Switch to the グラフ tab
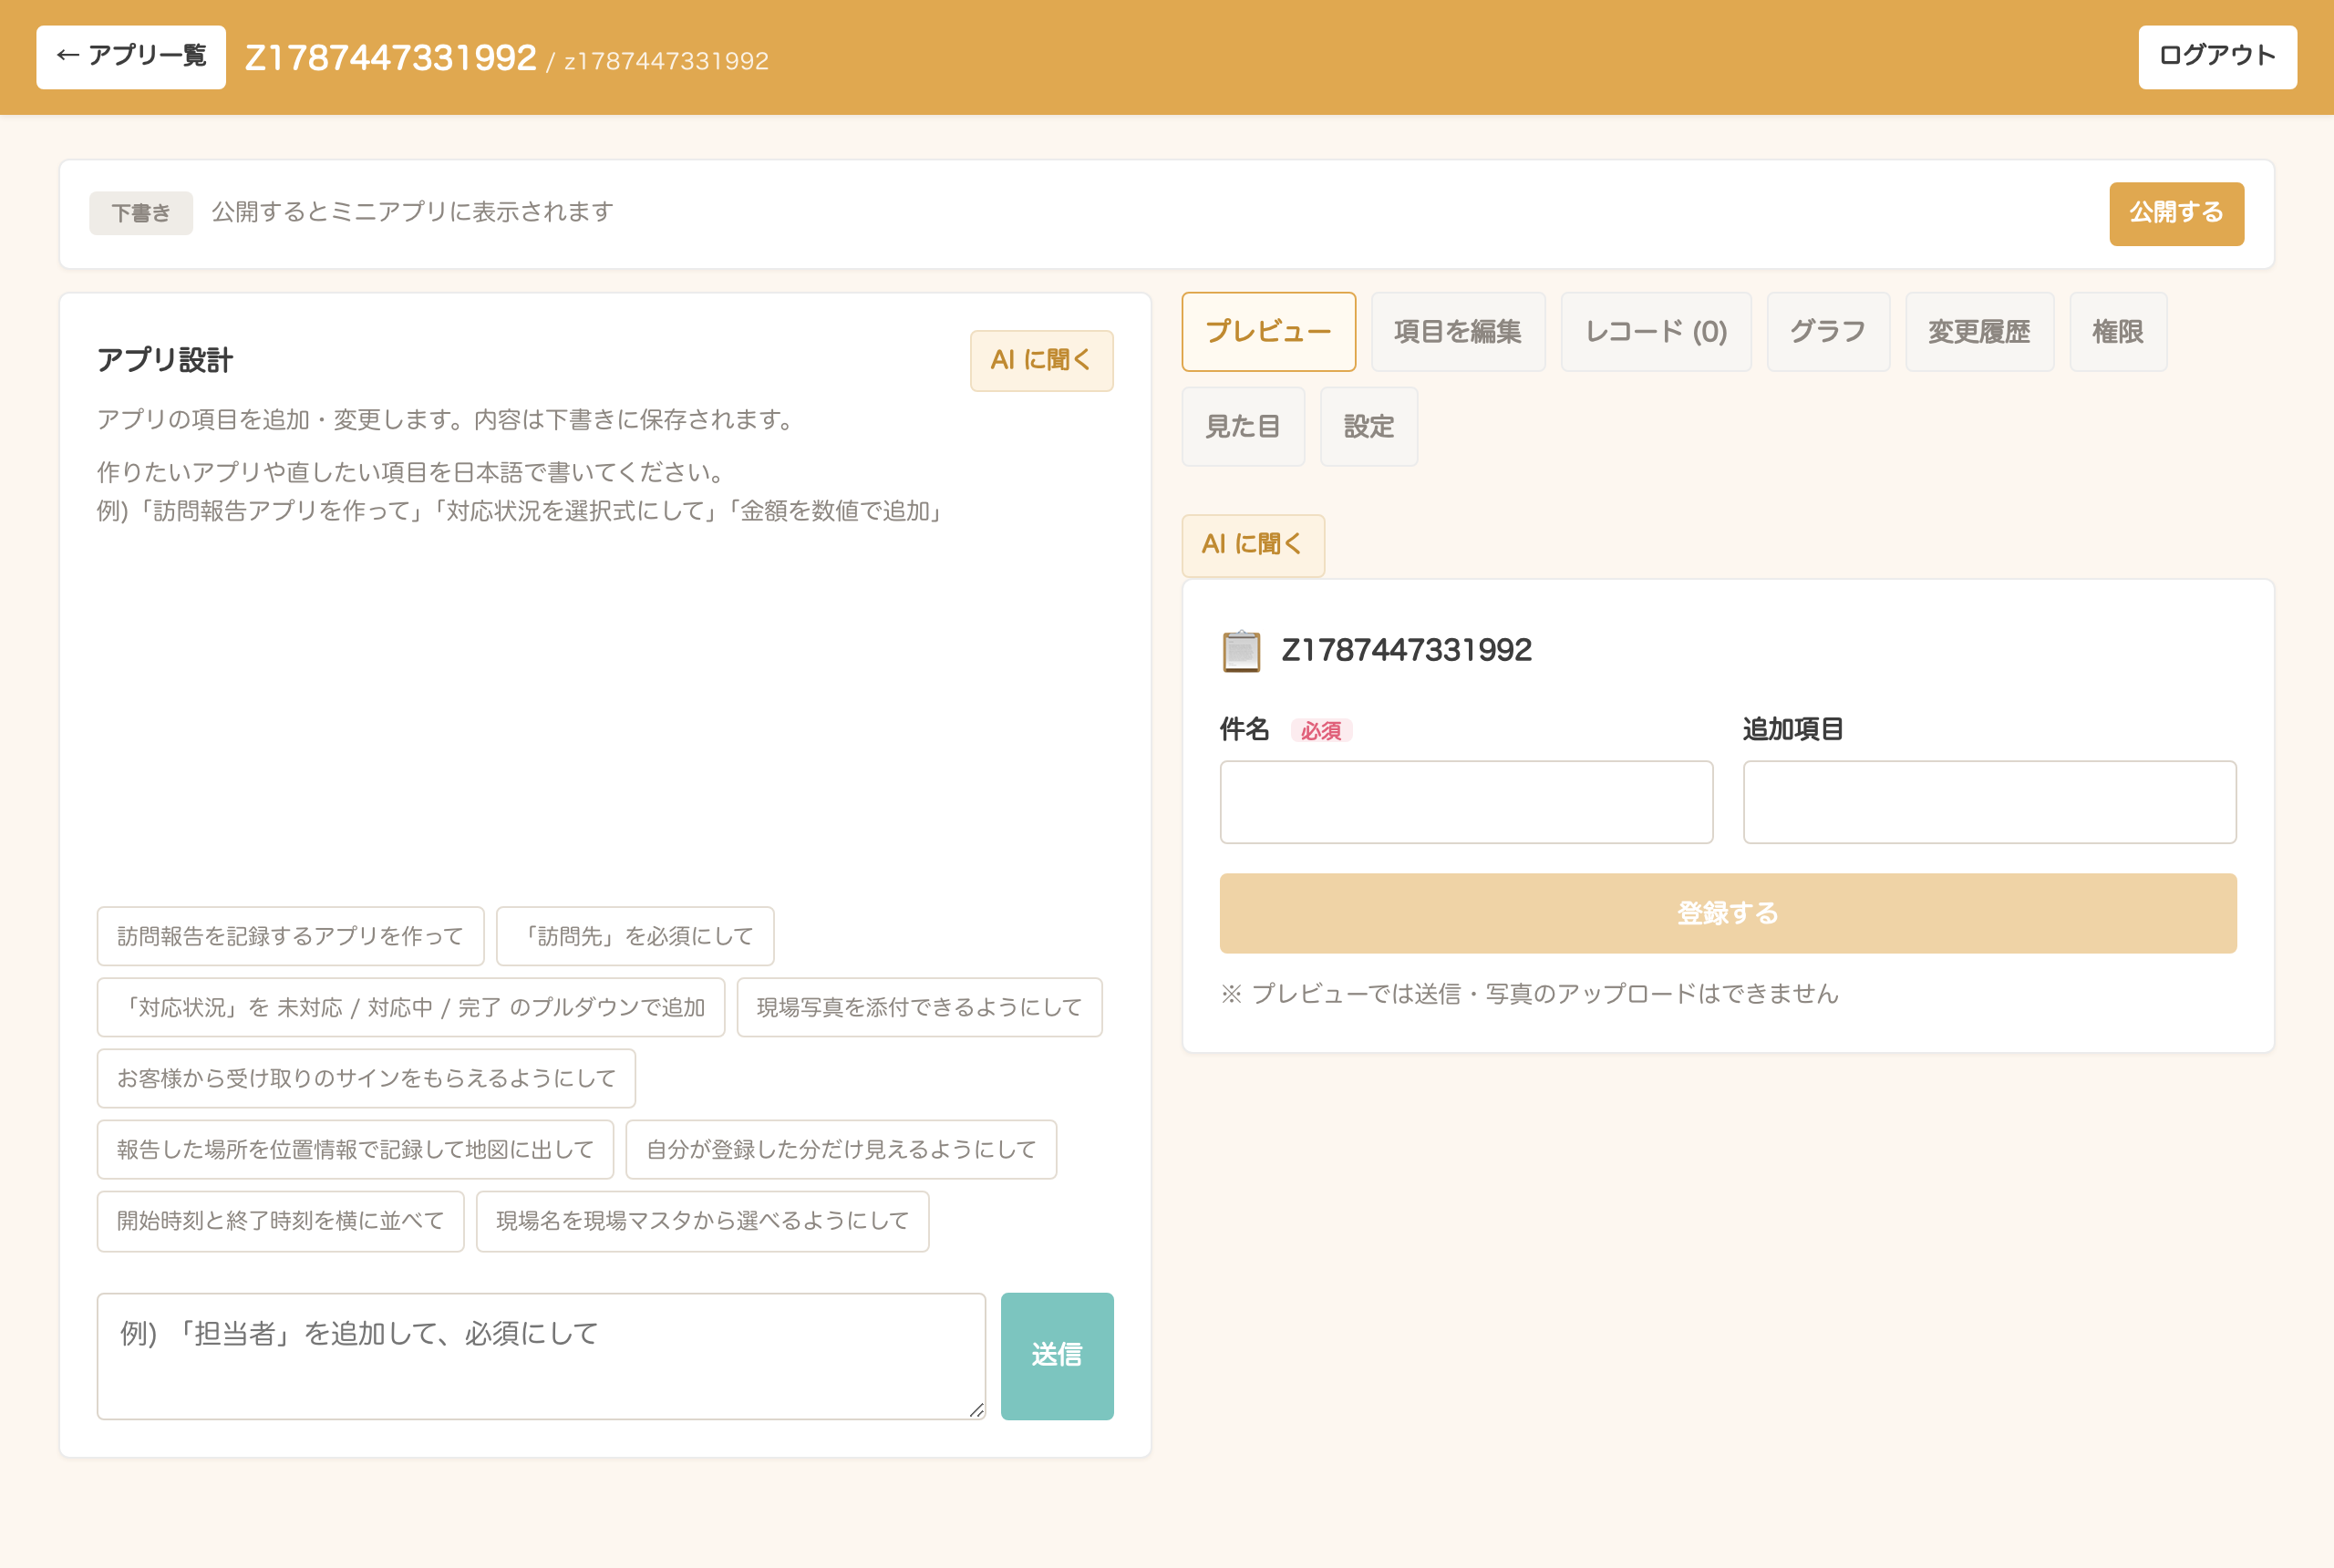This screenshot has width=2334, height=1568. (1827, 332)
